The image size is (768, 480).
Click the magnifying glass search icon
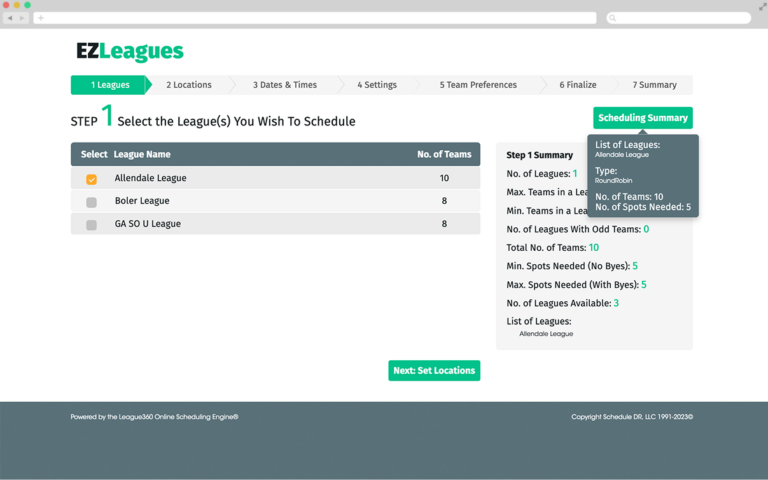coord(614,18)
